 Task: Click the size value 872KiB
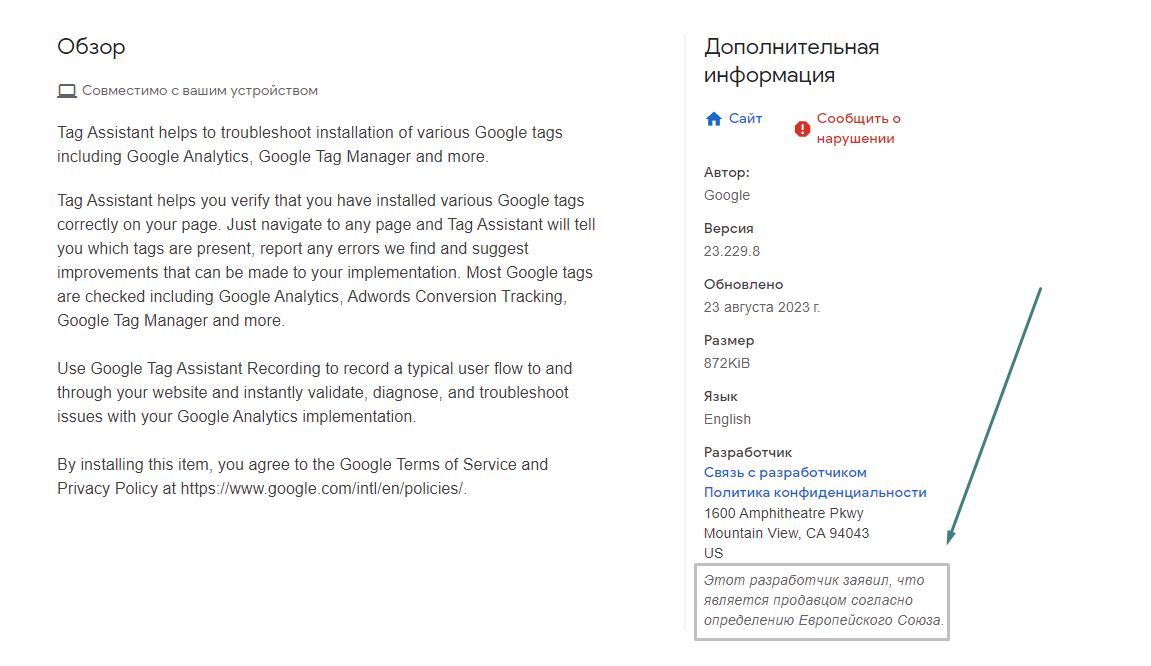coord(727,363)
